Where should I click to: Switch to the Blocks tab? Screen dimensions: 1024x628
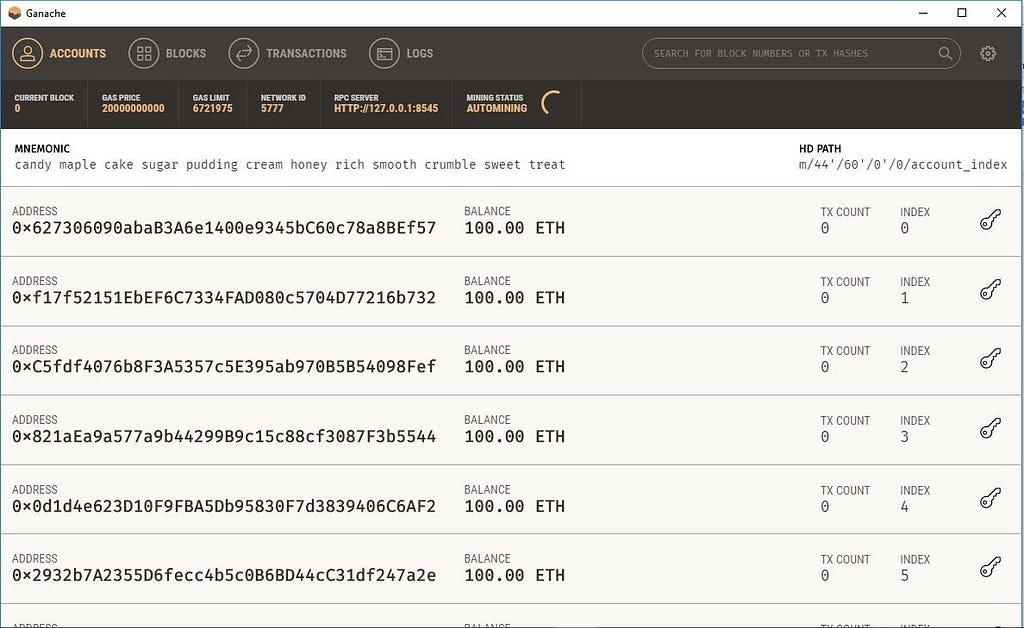pyautogui.click(x=167, y=54)
